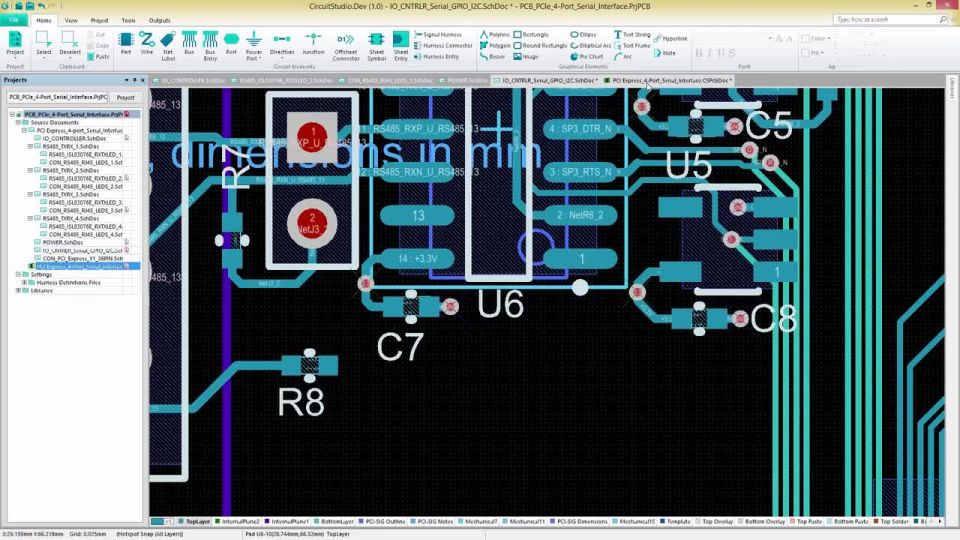Place a Text String
This screenshot has width=960, height=540.
[x=632, y=35]
